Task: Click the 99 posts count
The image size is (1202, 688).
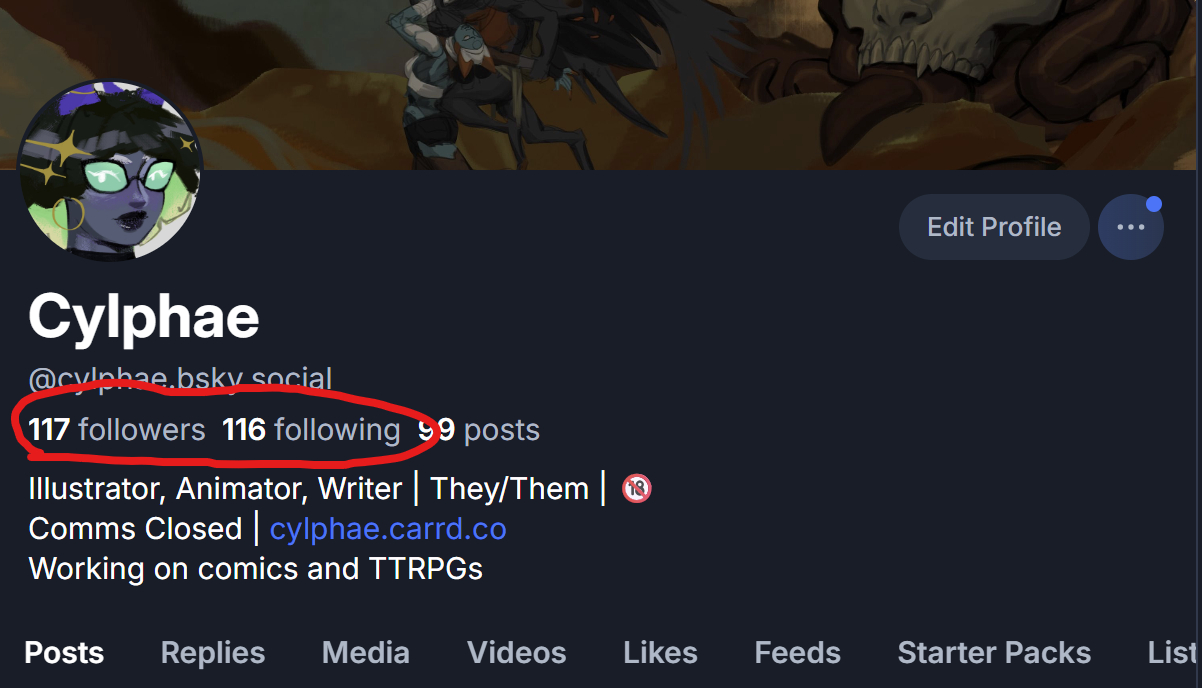Action: click(479, 430)
